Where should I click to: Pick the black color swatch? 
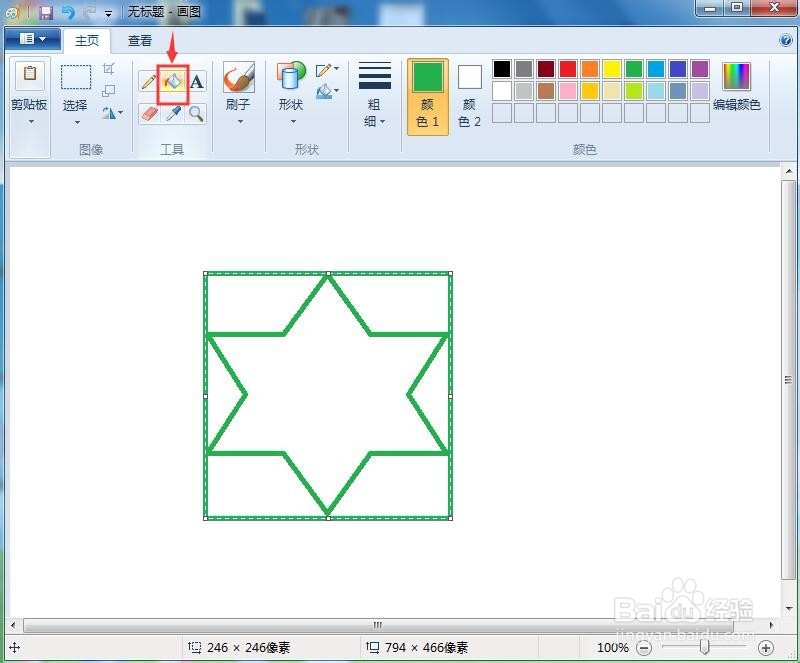[502, 69]
